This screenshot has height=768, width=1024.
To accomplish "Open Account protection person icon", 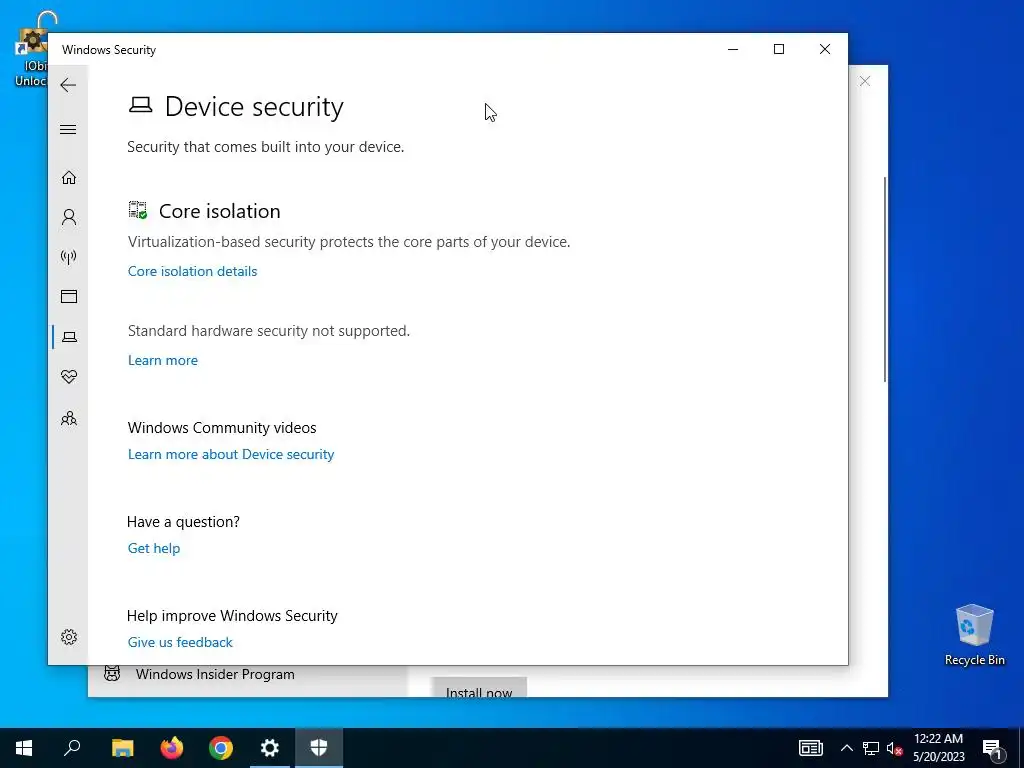I will pos(69,217).
